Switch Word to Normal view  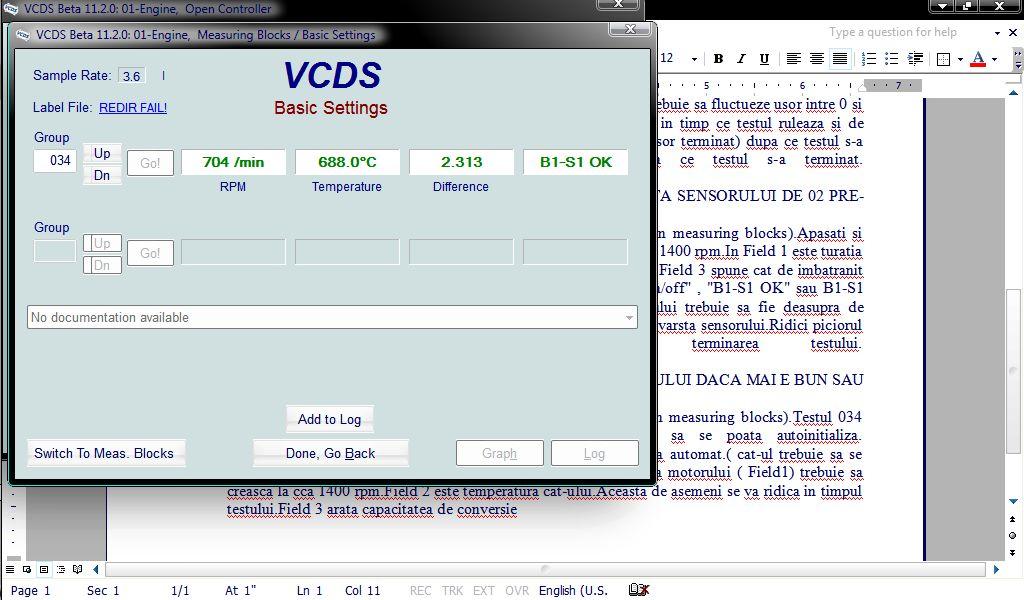[10, 569]
